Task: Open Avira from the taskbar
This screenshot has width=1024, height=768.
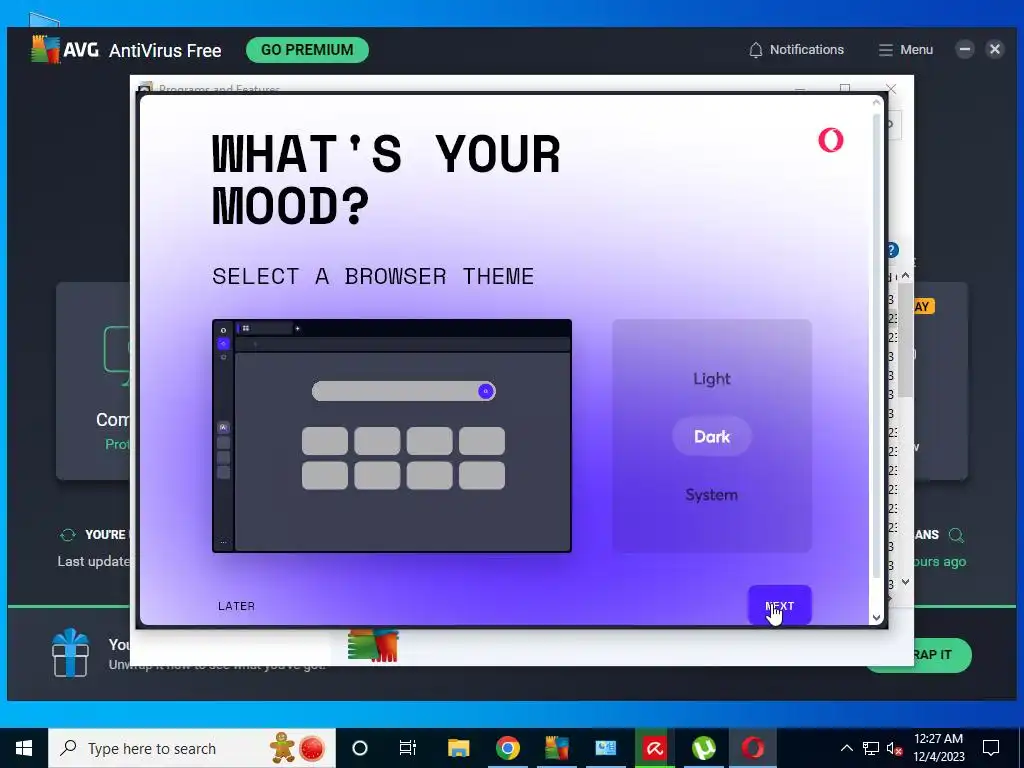Action: (654, 748)
